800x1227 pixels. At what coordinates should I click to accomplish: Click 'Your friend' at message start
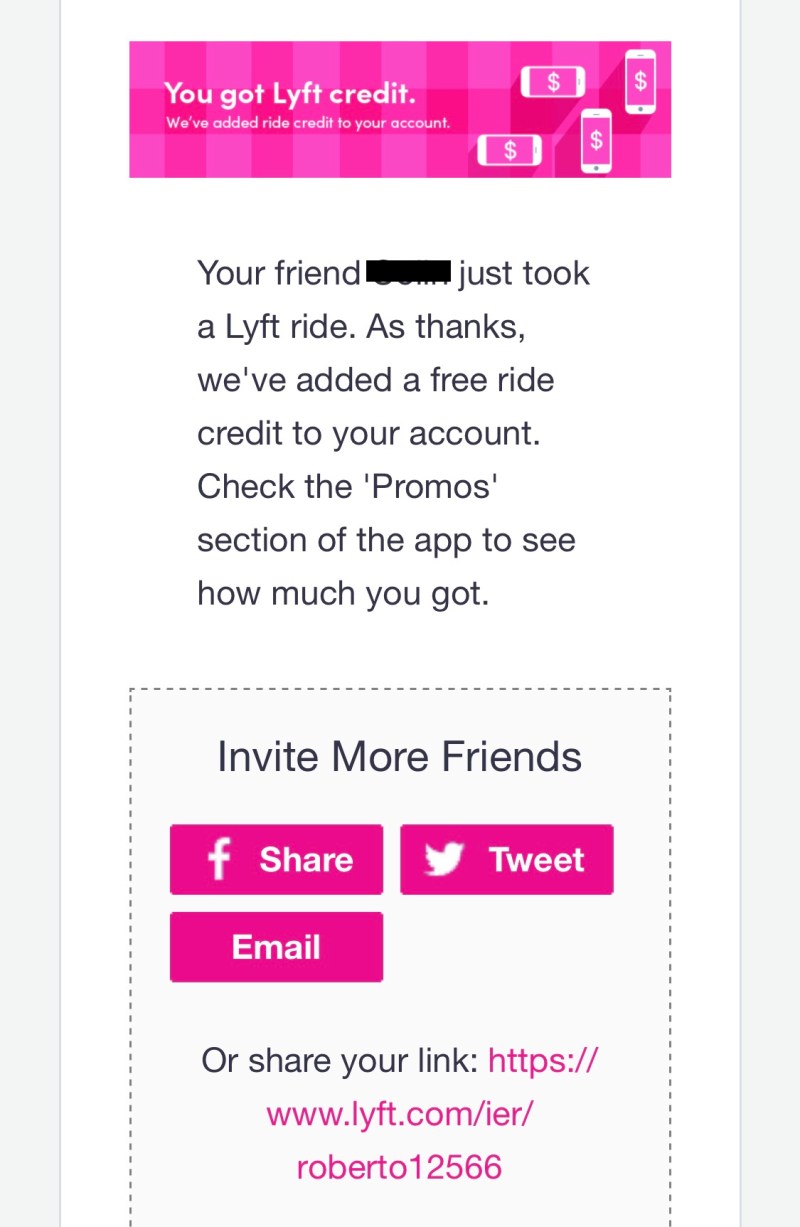click(278, 273)
